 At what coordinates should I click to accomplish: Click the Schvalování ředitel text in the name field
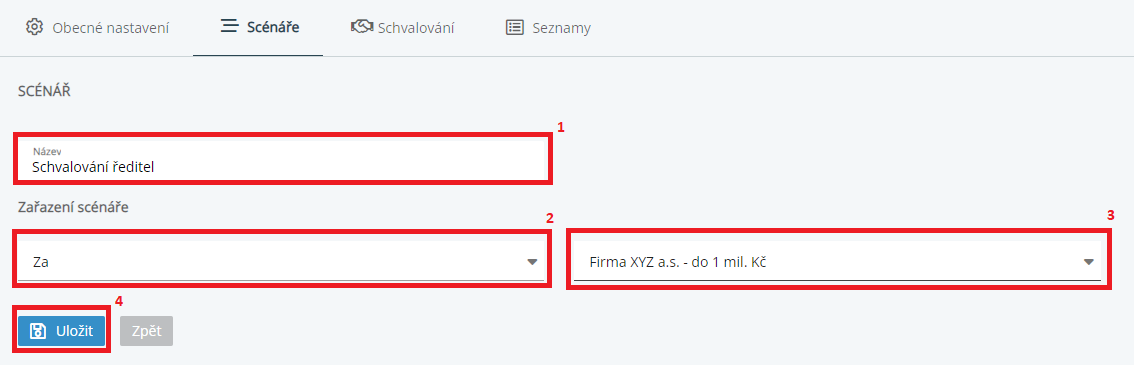93,167
